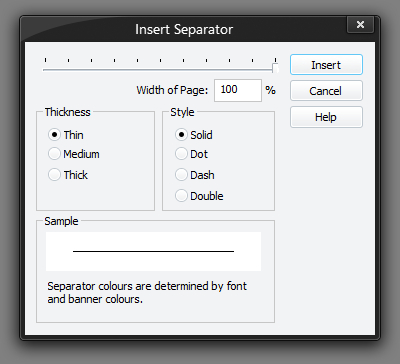Click the 'Sample' group label

[x=61, y=221]
